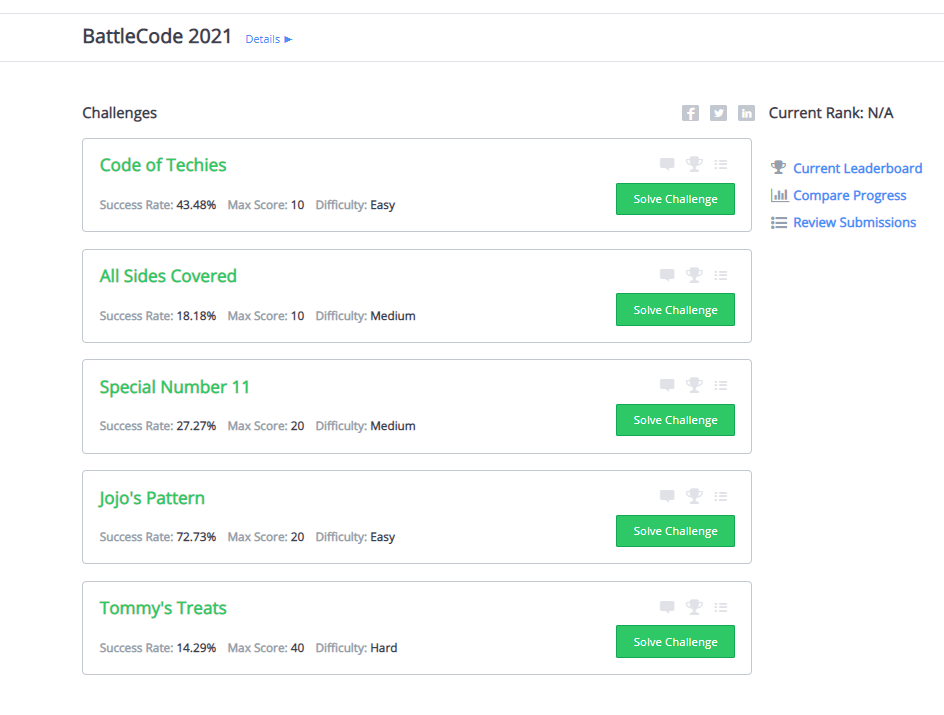Open discussion icon for Code of Techies
Screen dimensions: 944x715
(x=667, y=164)
